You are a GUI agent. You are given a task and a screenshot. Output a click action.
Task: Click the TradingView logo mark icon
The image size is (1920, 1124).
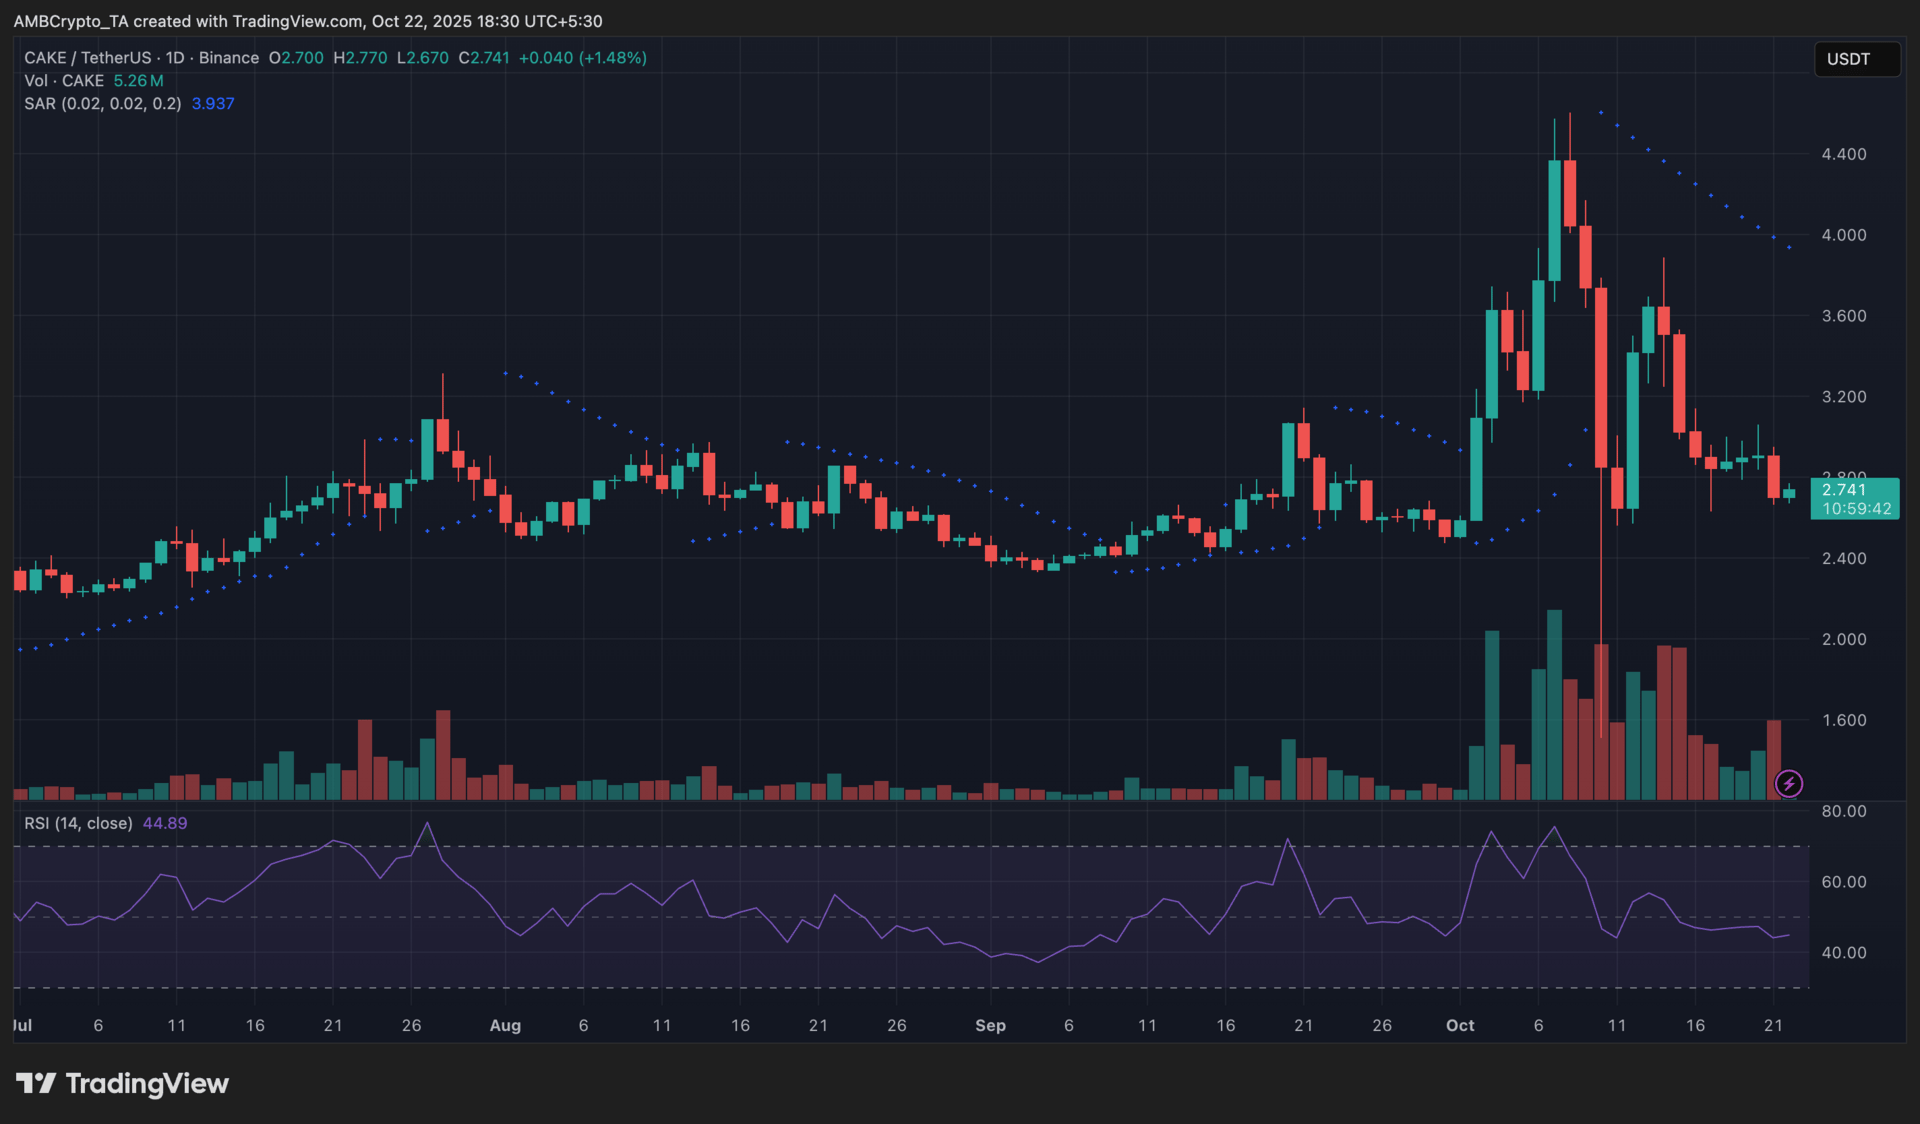pyautogui.click(x=36, y=1083)
